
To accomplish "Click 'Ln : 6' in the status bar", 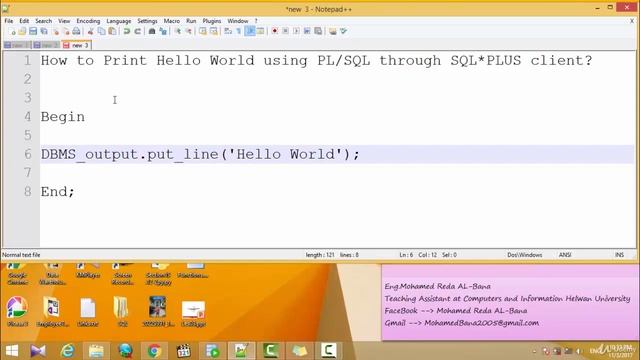I will 406,255.
